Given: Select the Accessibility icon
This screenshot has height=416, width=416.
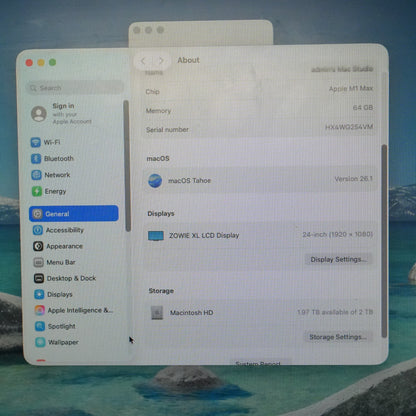Looking at the screenshot, I should (38, 230).
